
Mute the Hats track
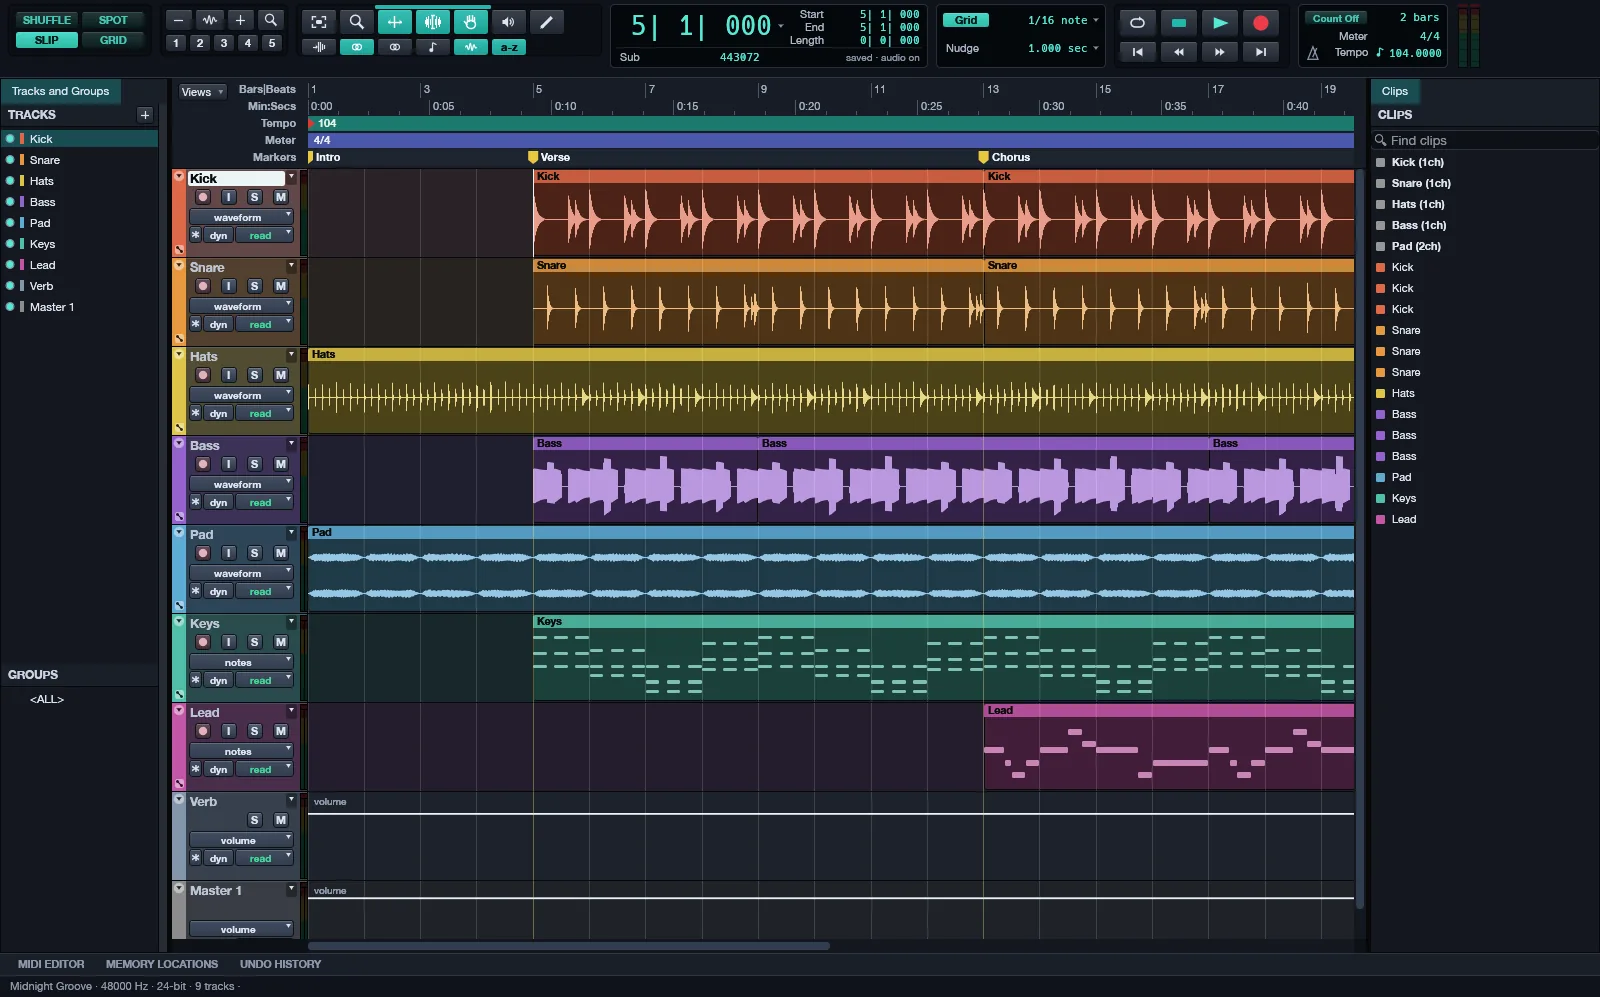[x=281, y=375]
